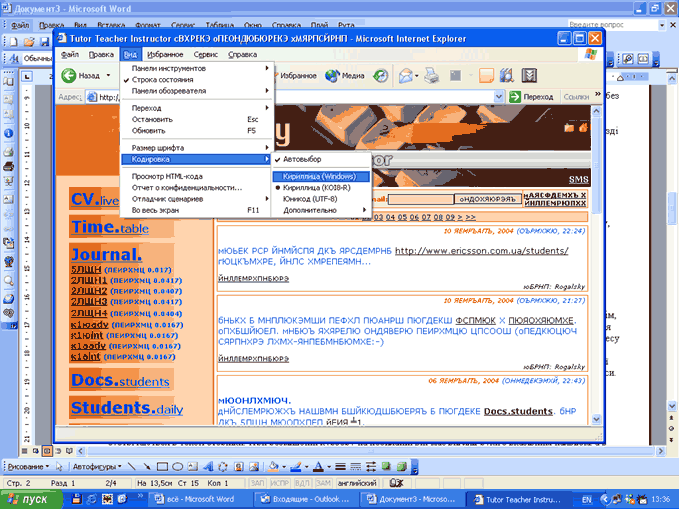Click into the email input field

[x=421, y=199]
